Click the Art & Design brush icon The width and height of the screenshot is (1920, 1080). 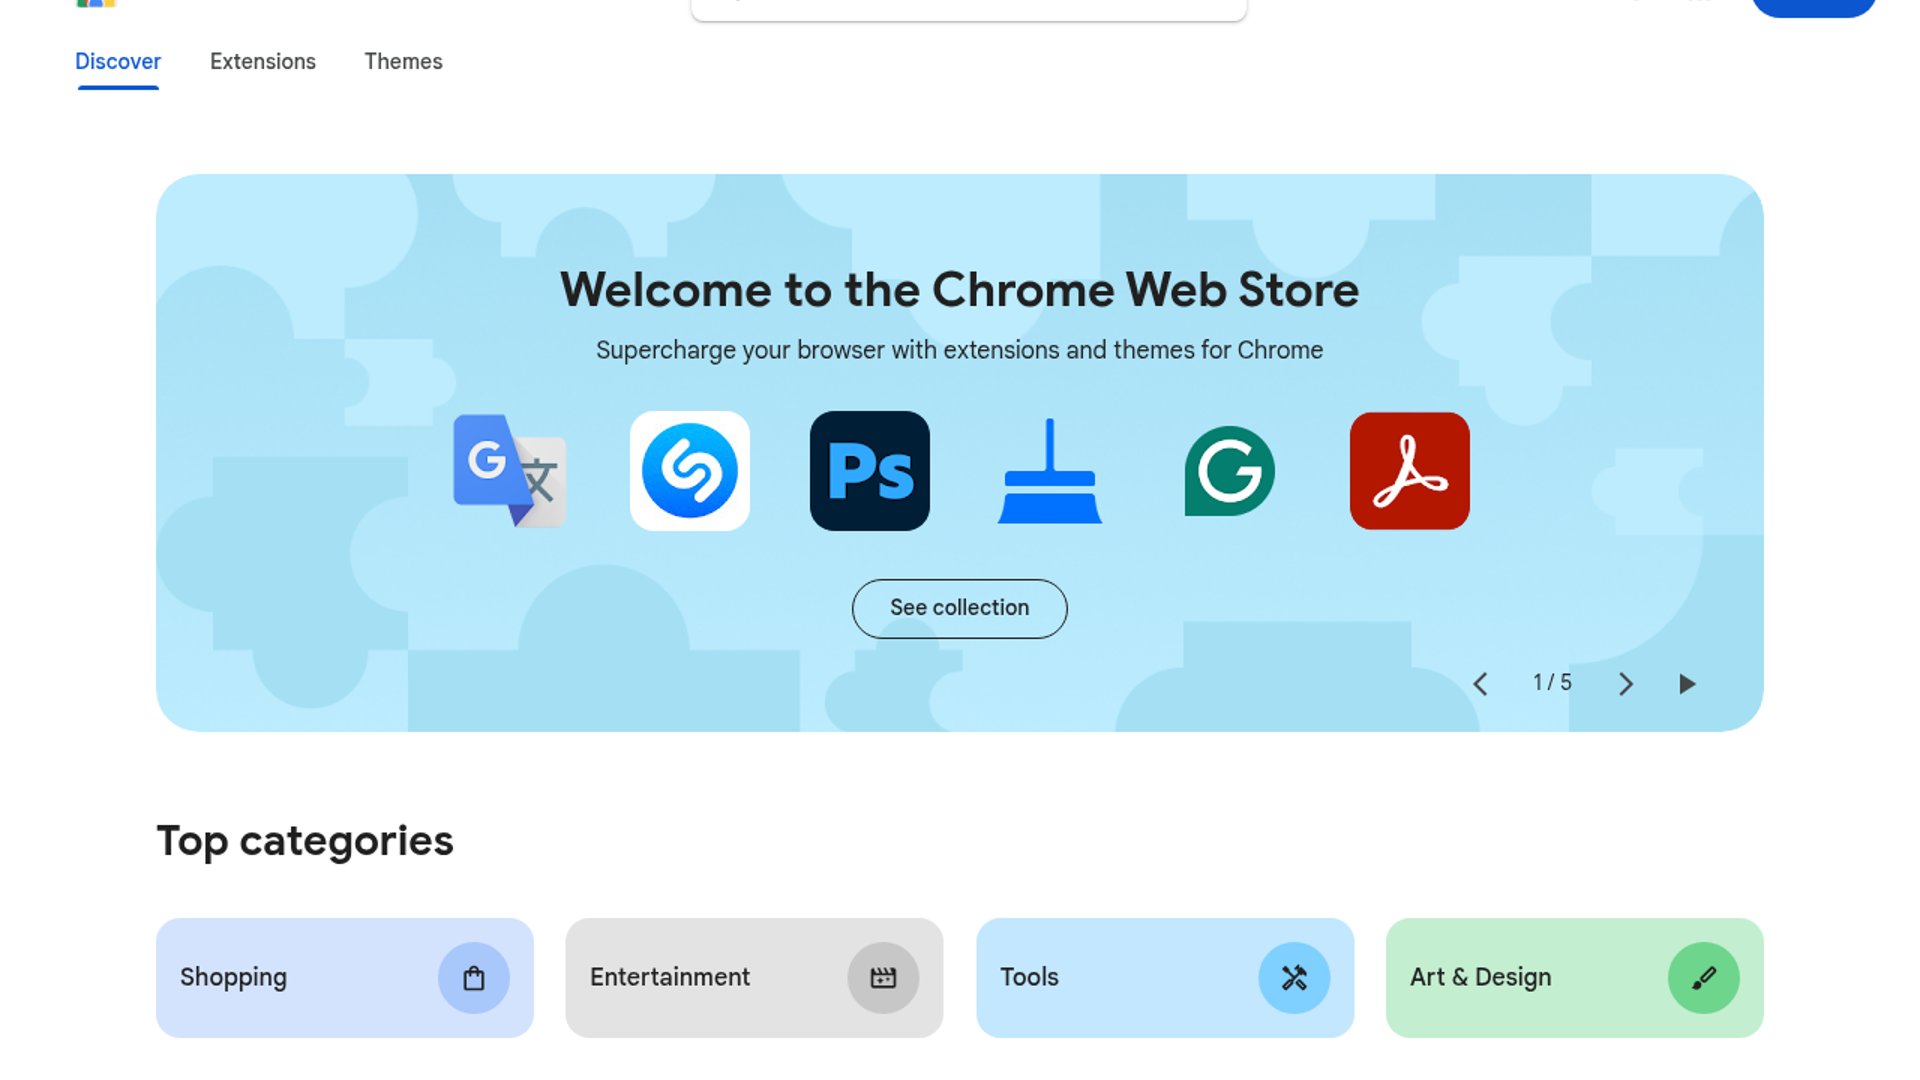pos(1703,977)
